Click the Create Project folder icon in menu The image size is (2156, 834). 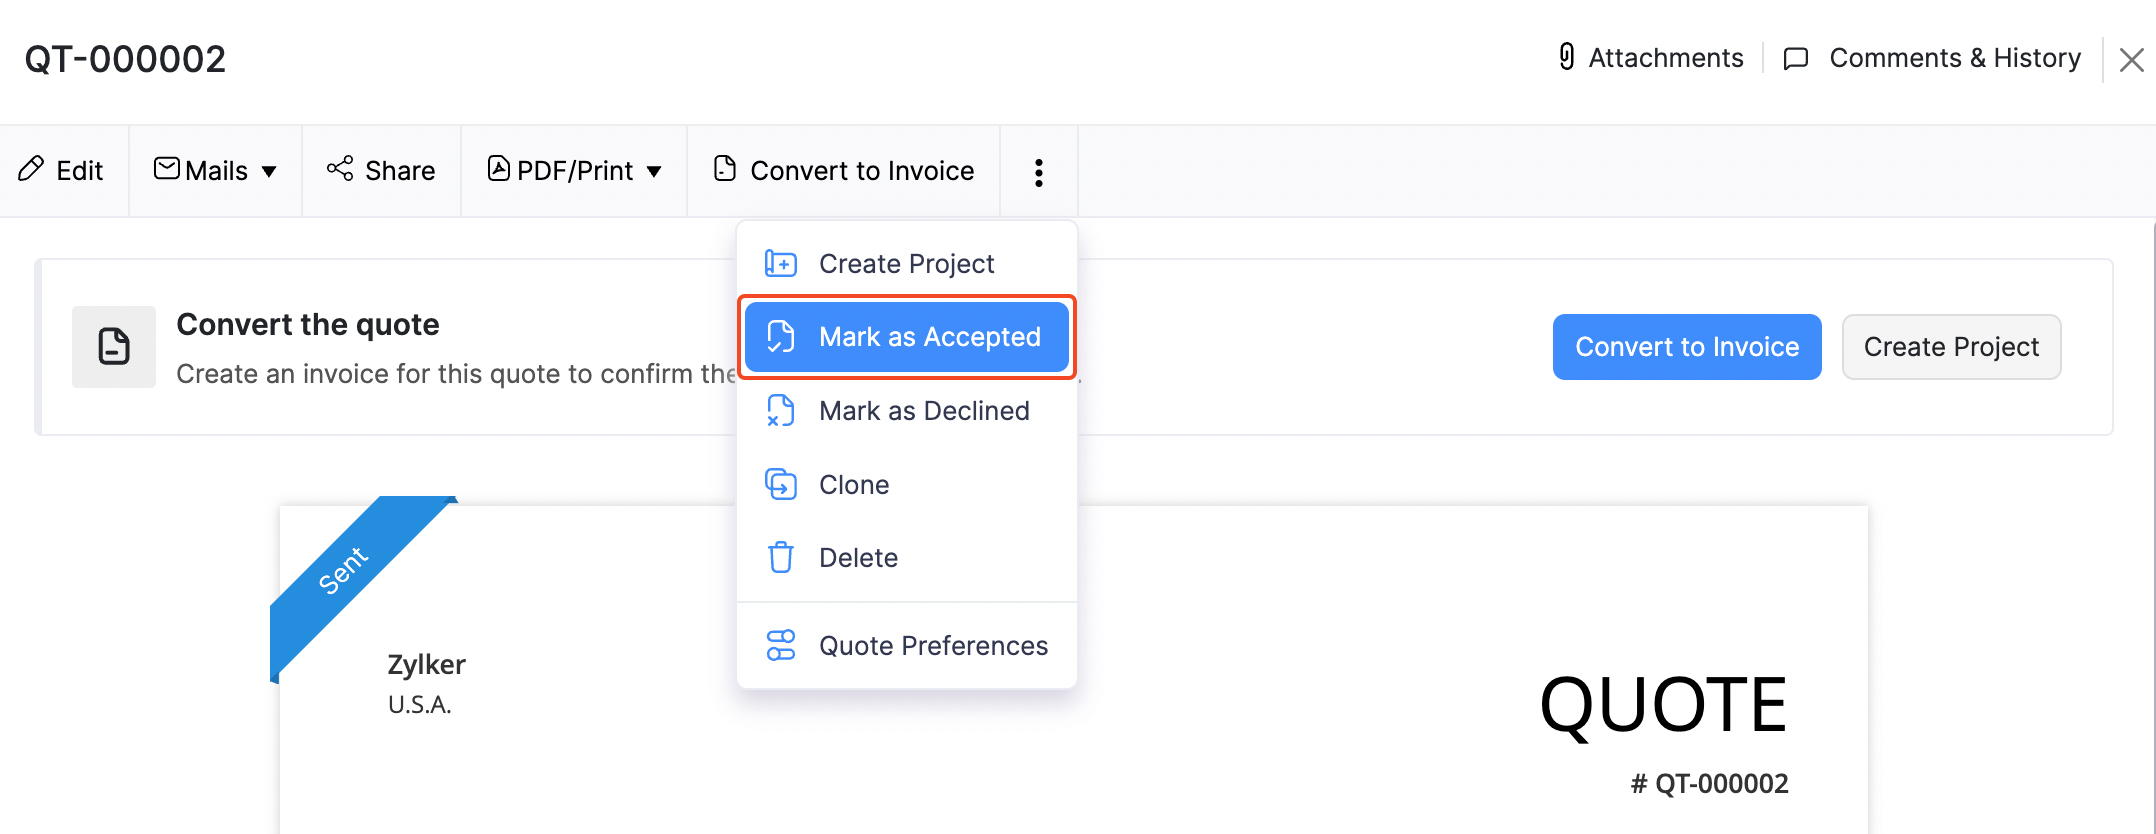click(x=780, y=264)
